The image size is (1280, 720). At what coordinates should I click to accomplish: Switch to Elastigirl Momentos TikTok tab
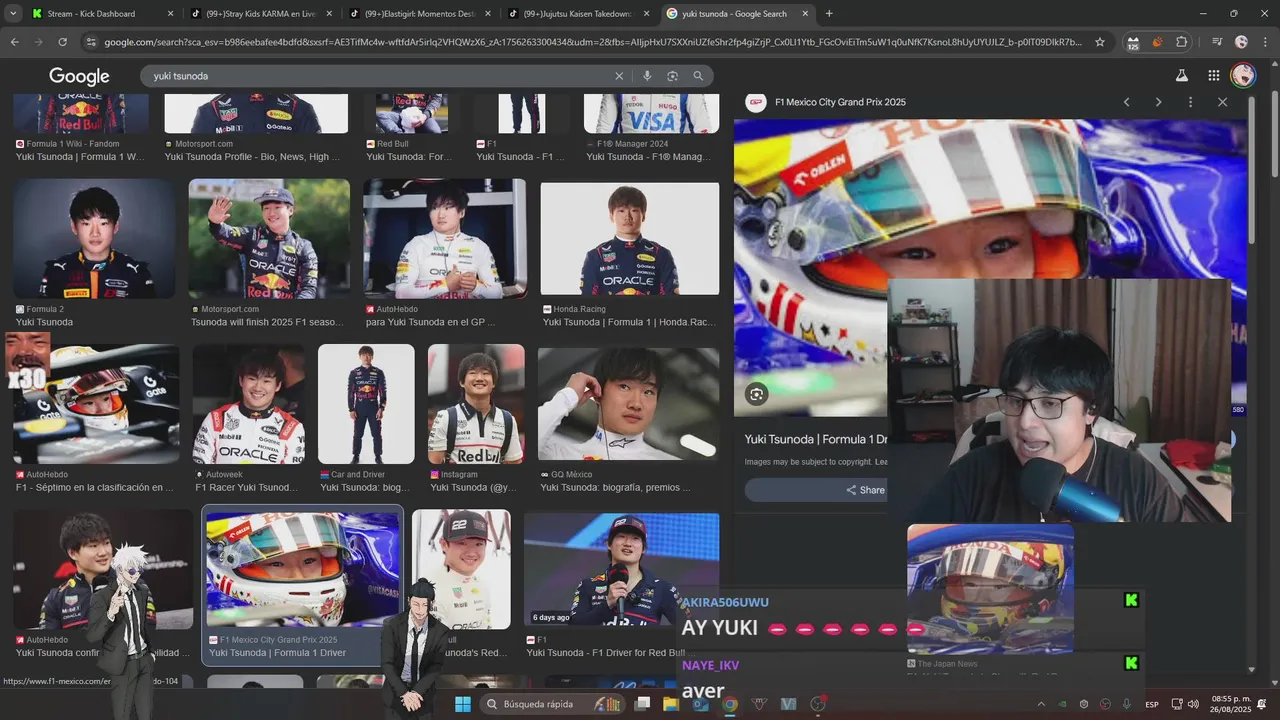pos(419,14)
